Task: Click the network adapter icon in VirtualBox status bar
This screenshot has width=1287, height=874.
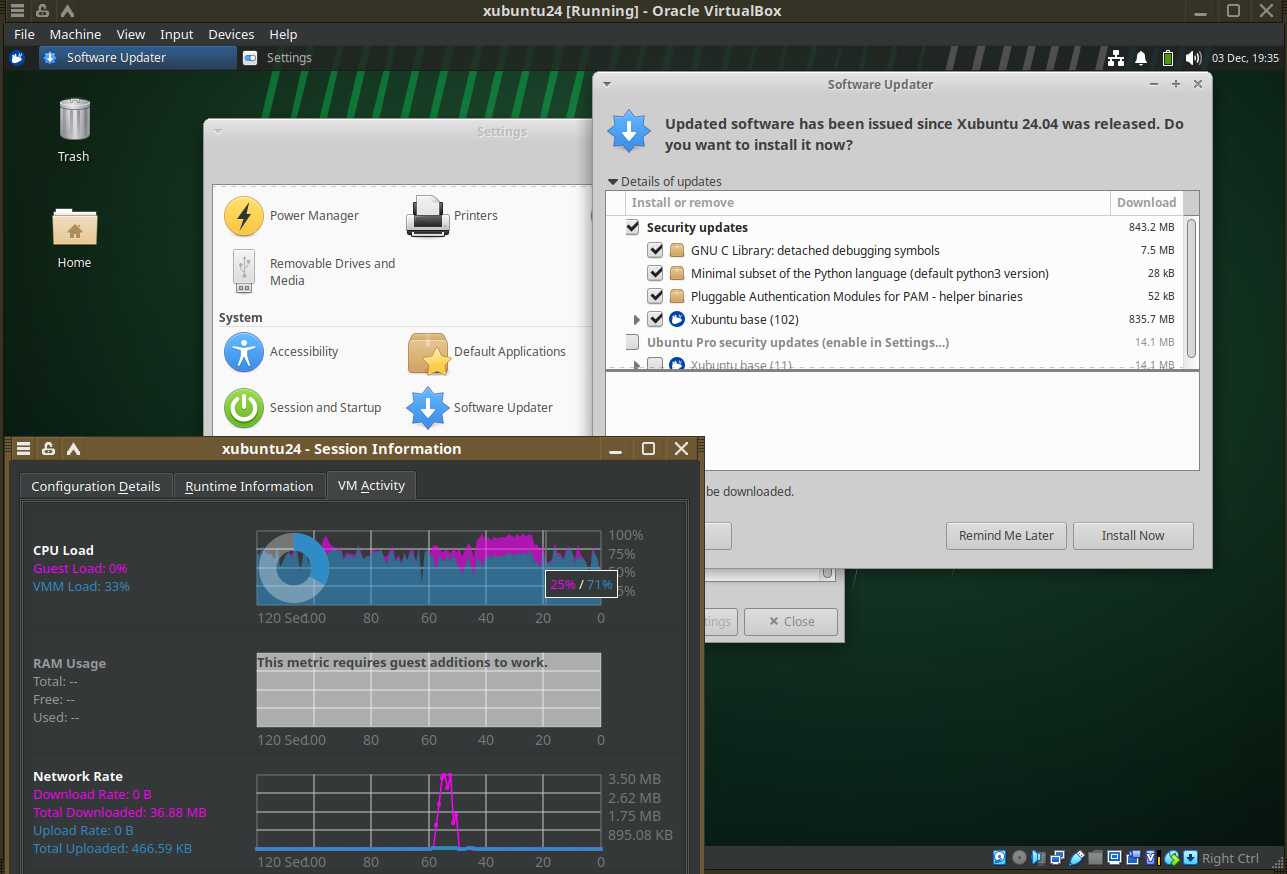Action: coord(1057,858)
